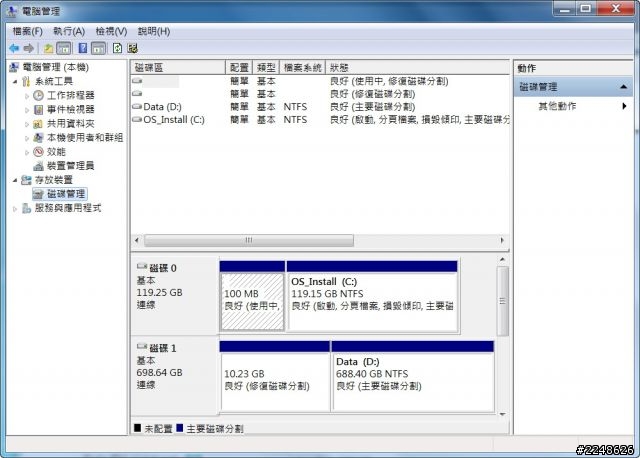Click the 電腦管理 (本機) root icon

[14, 67]
